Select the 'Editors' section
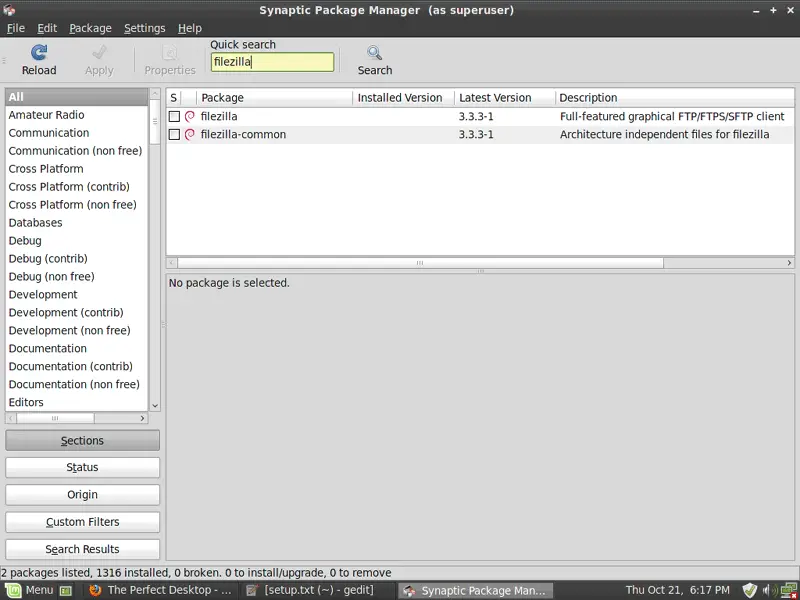Screen dimensions: 800x600 pyautogui.click(x=77, y=402)
